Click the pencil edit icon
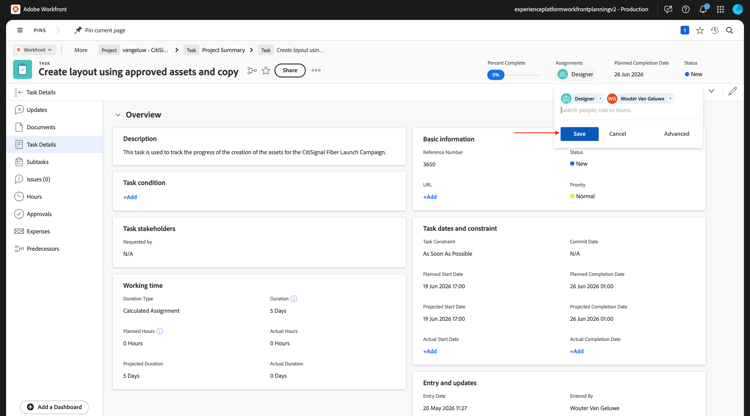The image size is (750, 416). point(732,91)
